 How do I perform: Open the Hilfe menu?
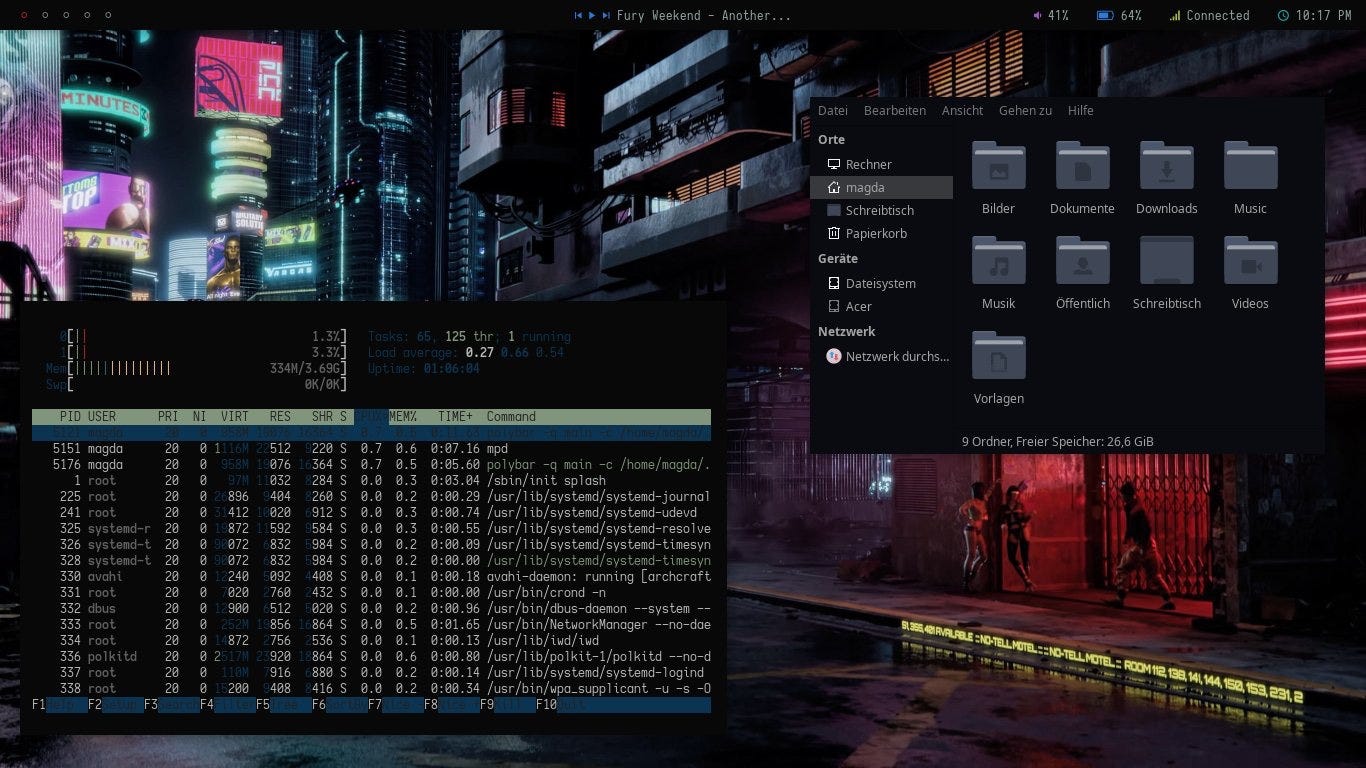[1080, 111]
